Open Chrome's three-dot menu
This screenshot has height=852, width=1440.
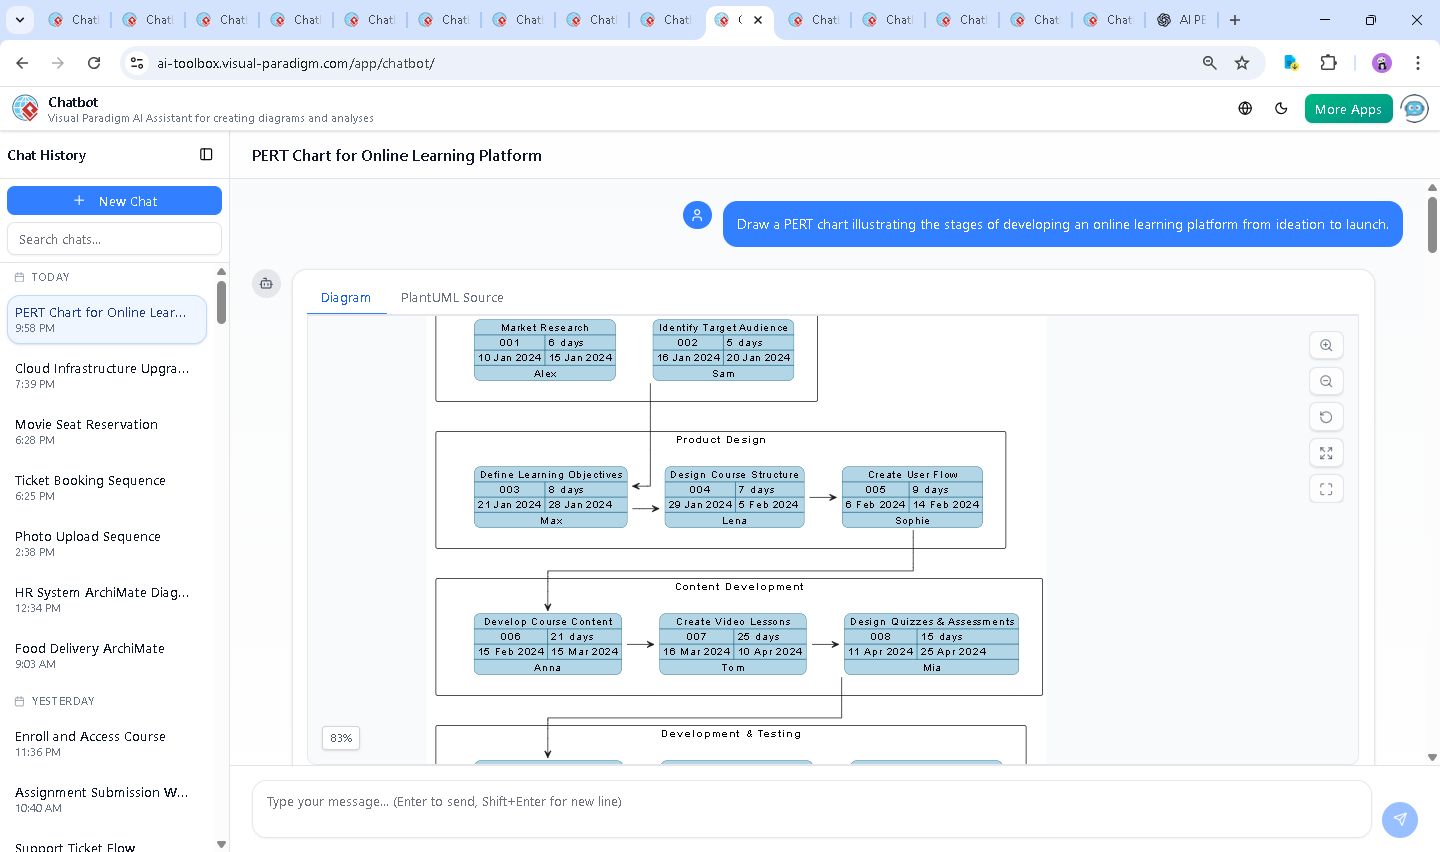click(1419, 62)
